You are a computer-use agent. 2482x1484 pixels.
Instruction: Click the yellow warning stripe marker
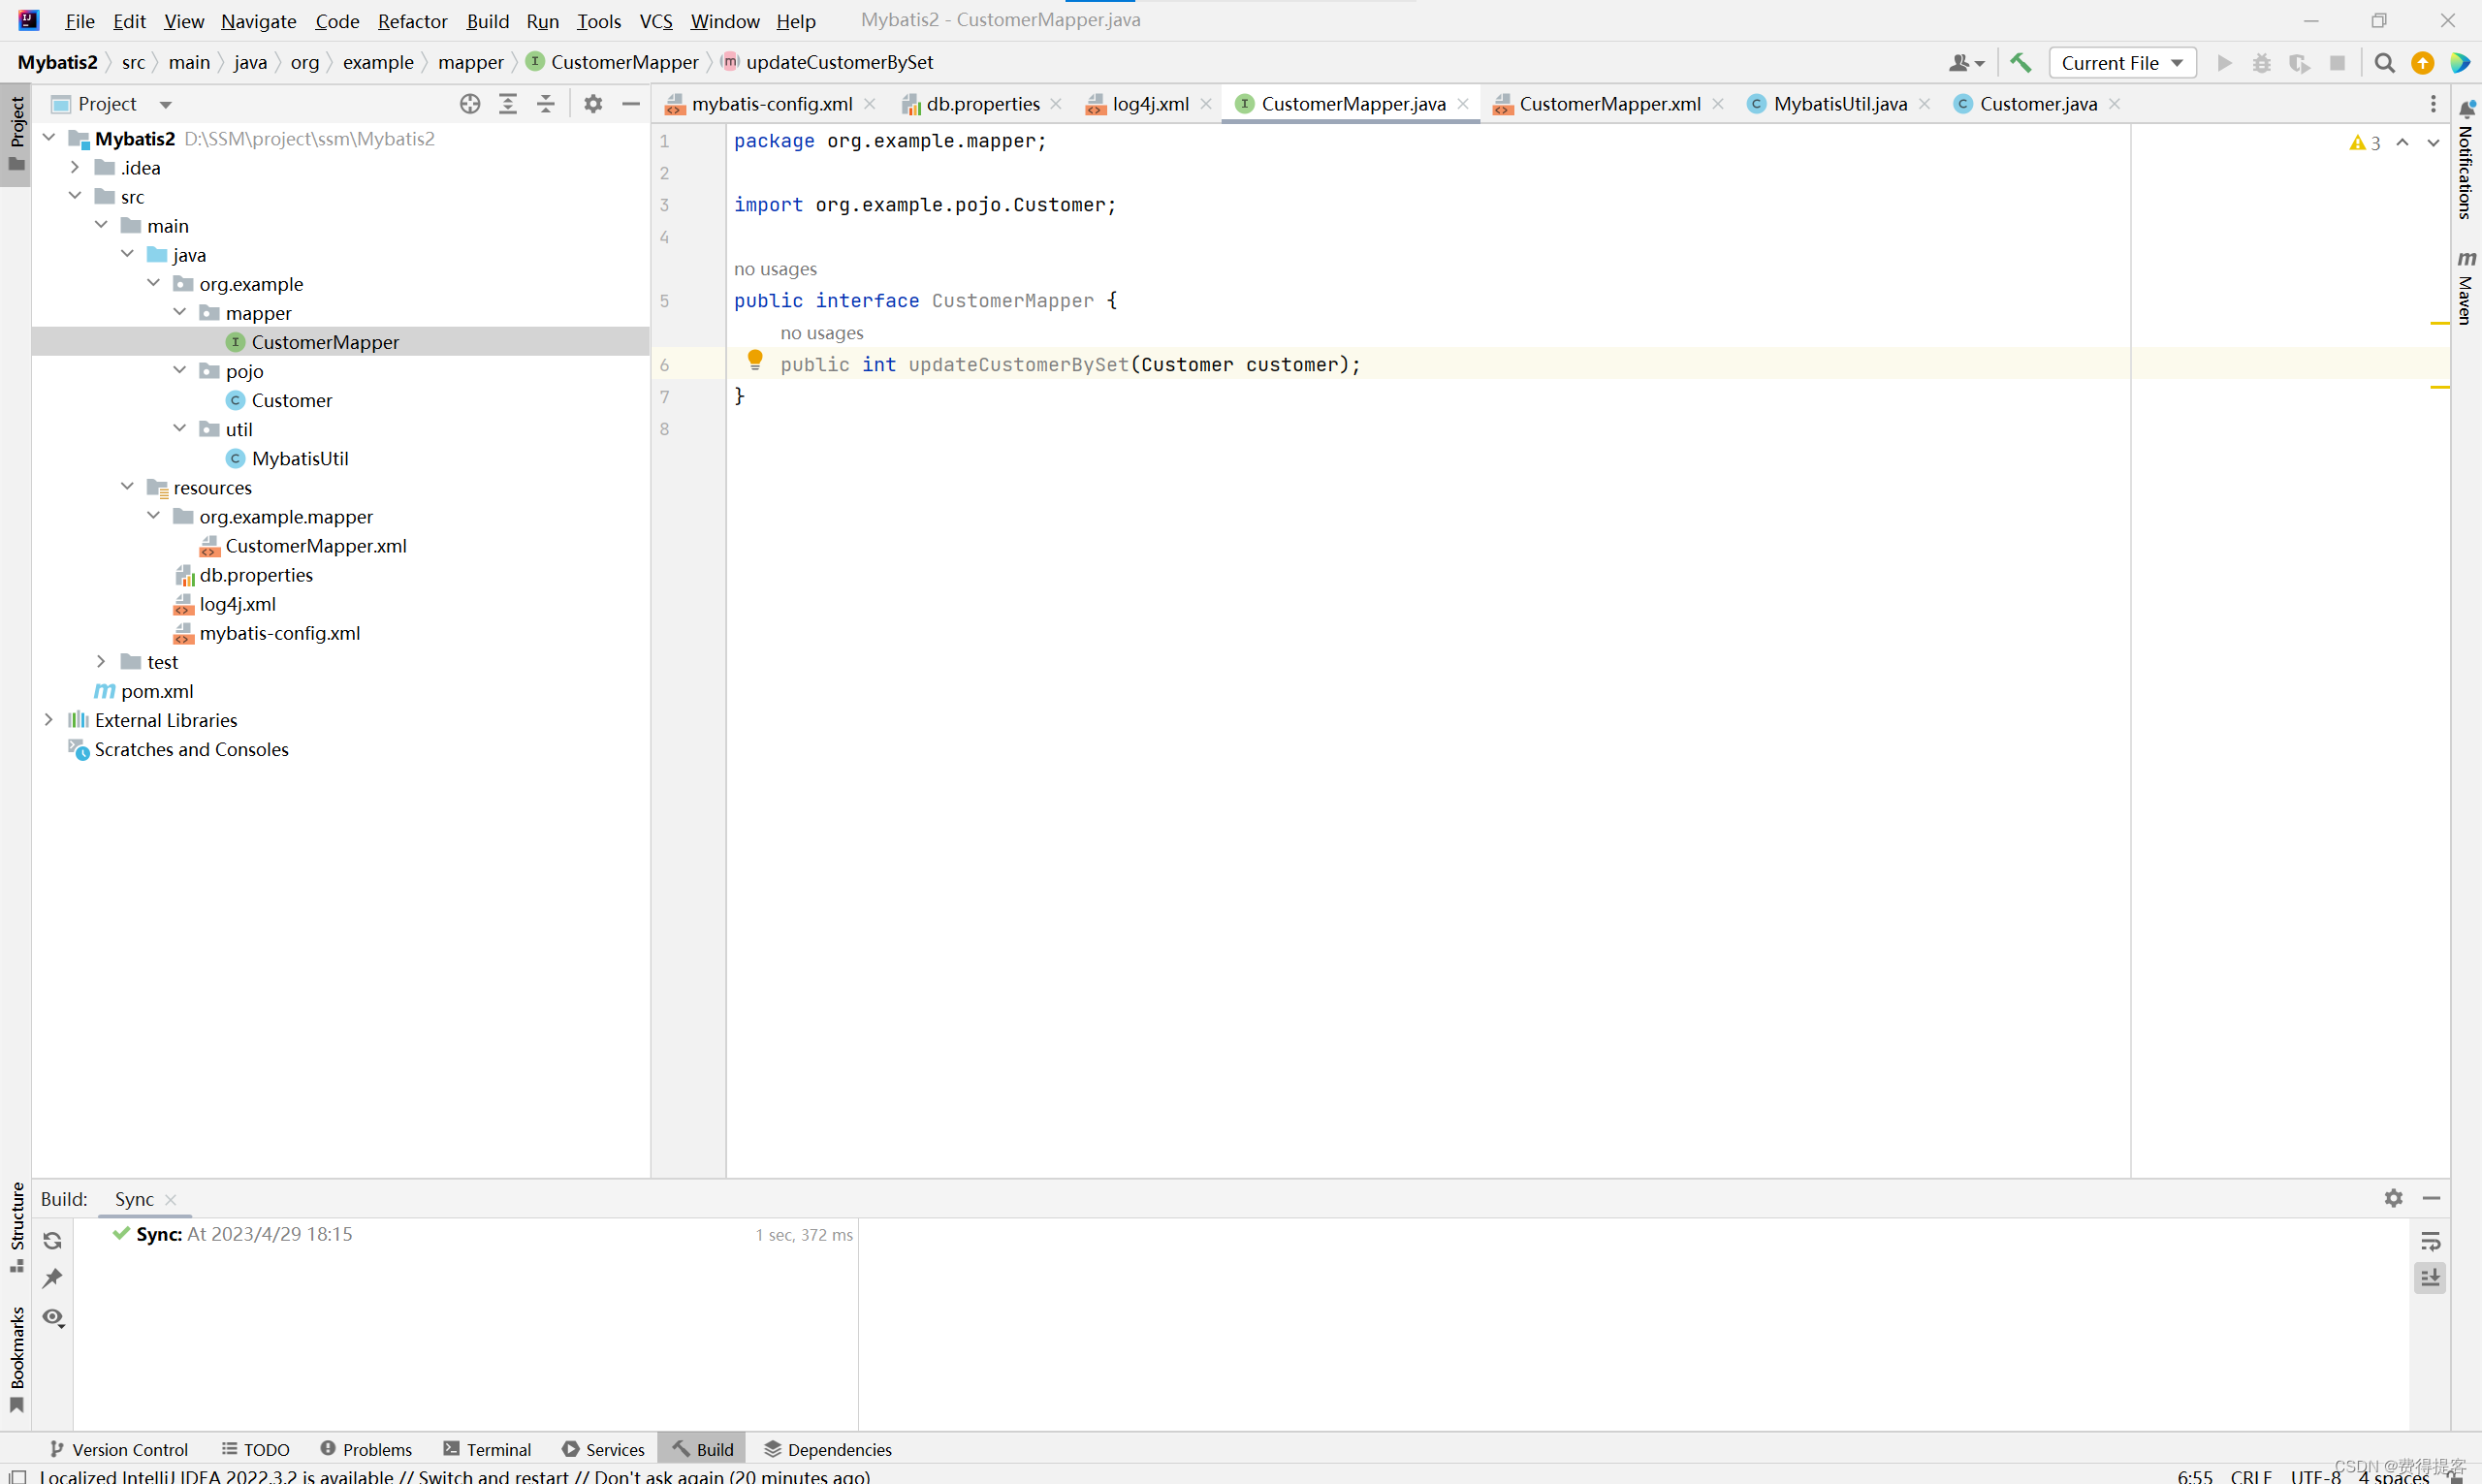coord(2439,323)
